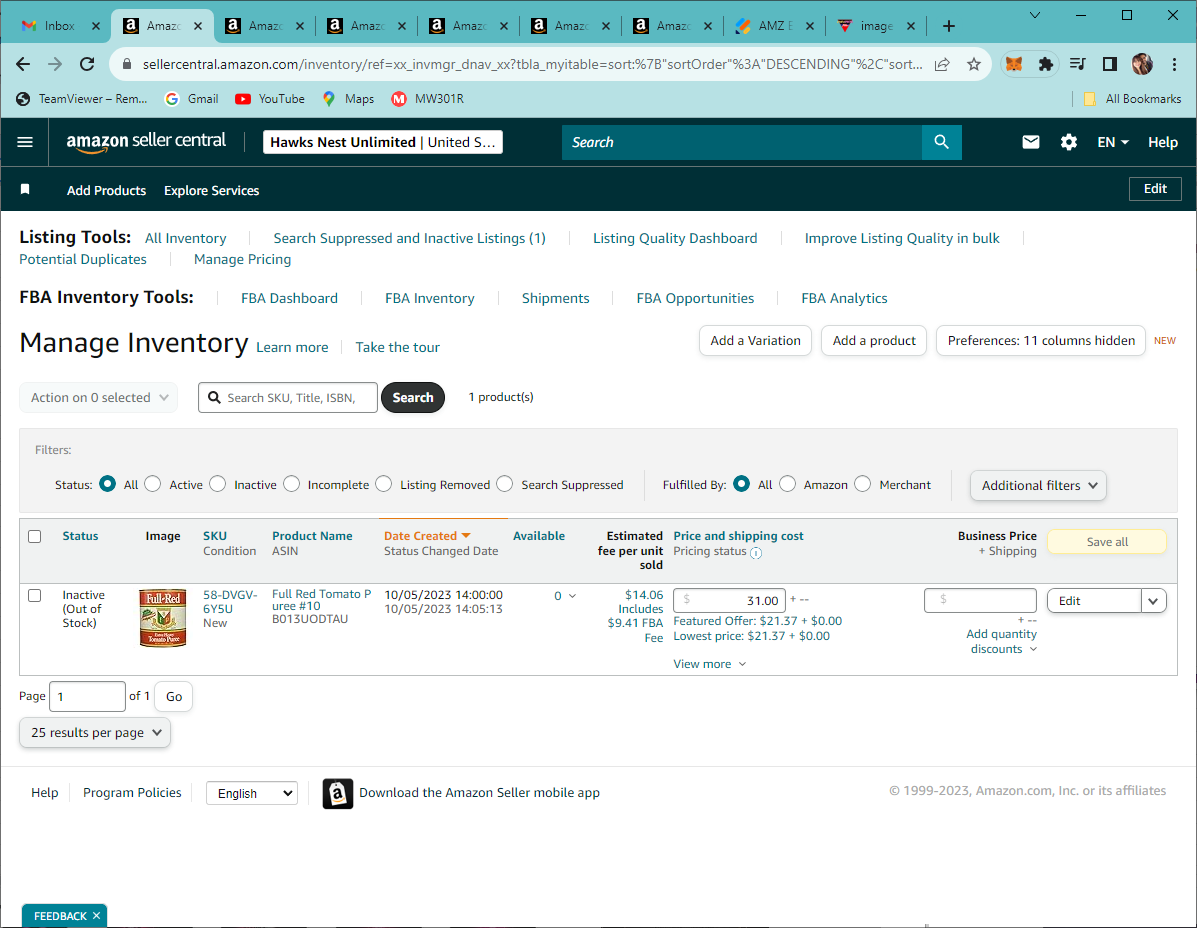The image size is (1197, 928).
Task: Click the Amazon Seller Central logo
Action: point(146,142)
